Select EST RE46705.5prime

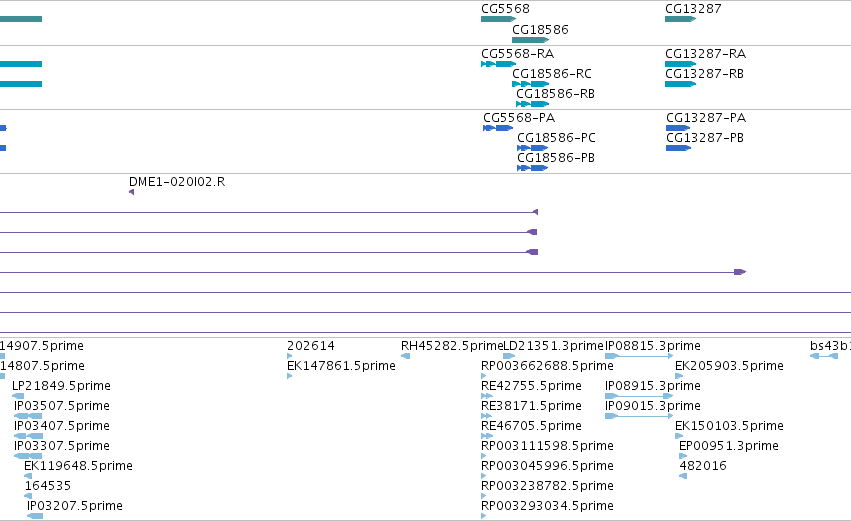point(531,426)
